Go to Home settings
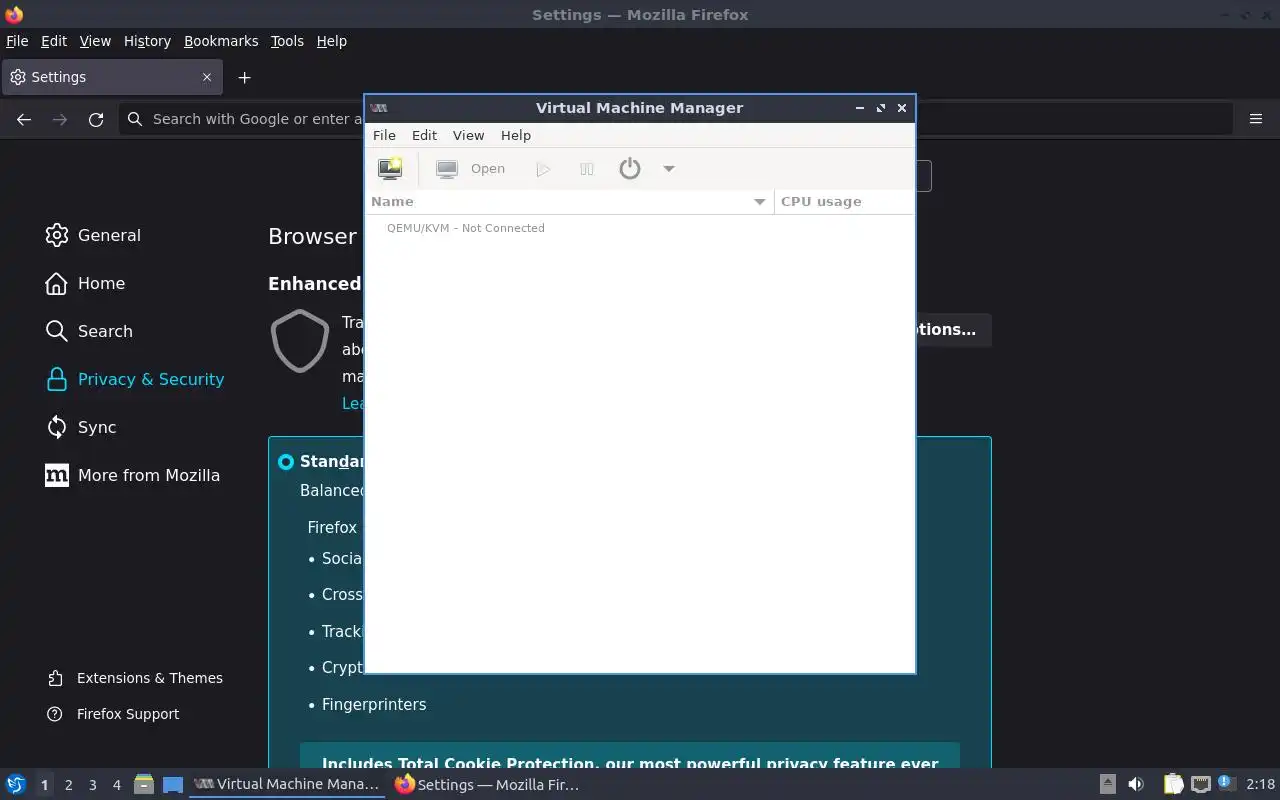 tap(85, 283)
